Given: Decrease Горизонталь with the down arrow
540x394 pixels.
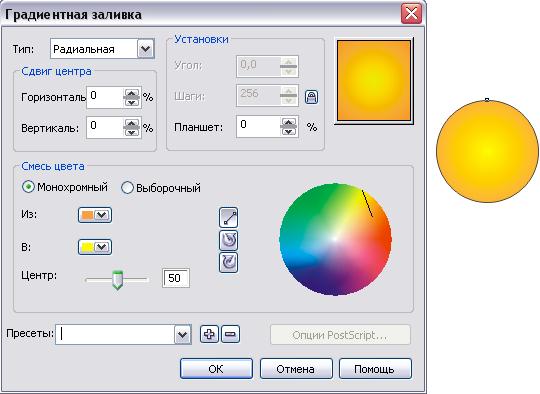Looking at the screenshot, I should point(132,102).
